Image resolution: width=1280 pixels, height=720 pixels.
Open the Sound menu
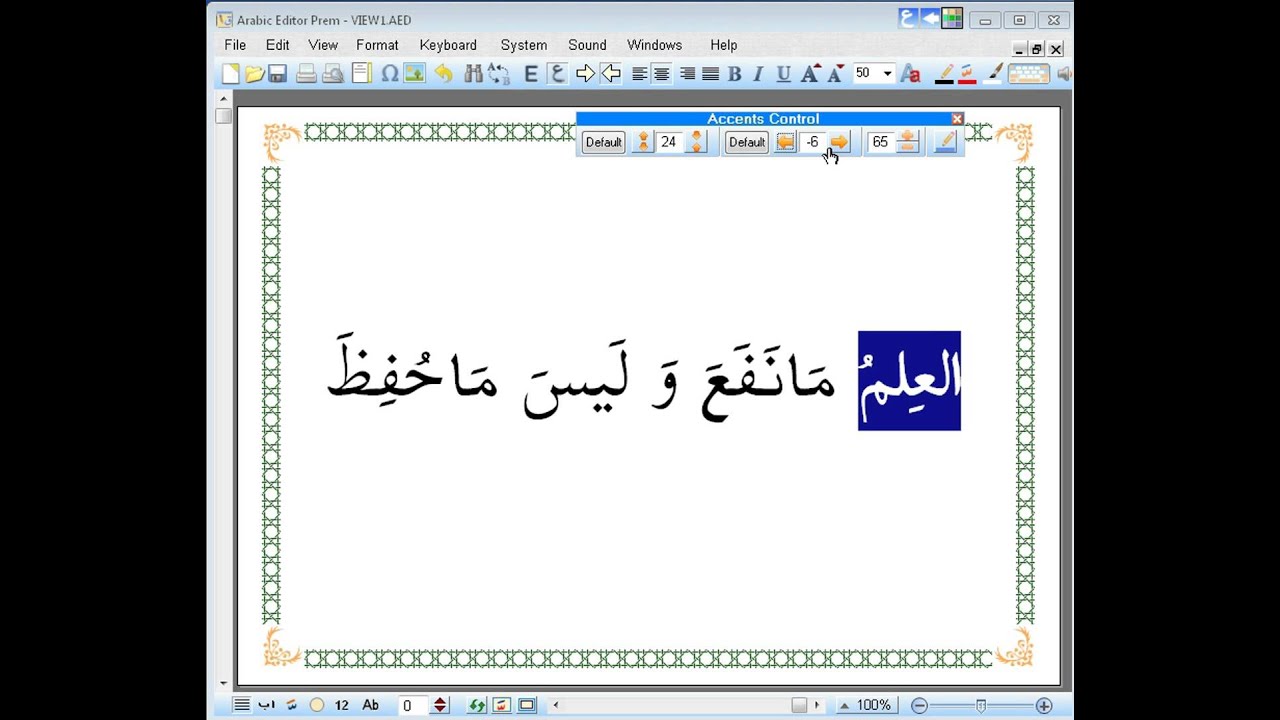pos(587,45)
